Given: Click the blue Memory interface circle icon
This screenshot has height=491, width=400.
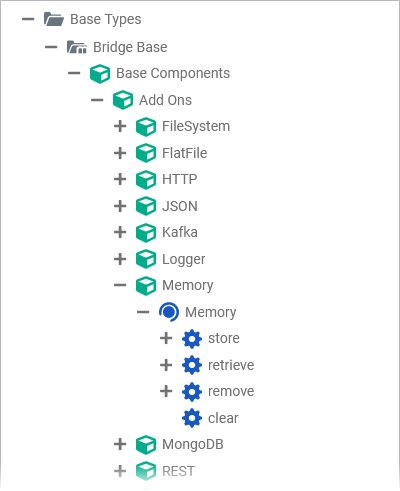Looking at the screenshot, I should point(169,312).
